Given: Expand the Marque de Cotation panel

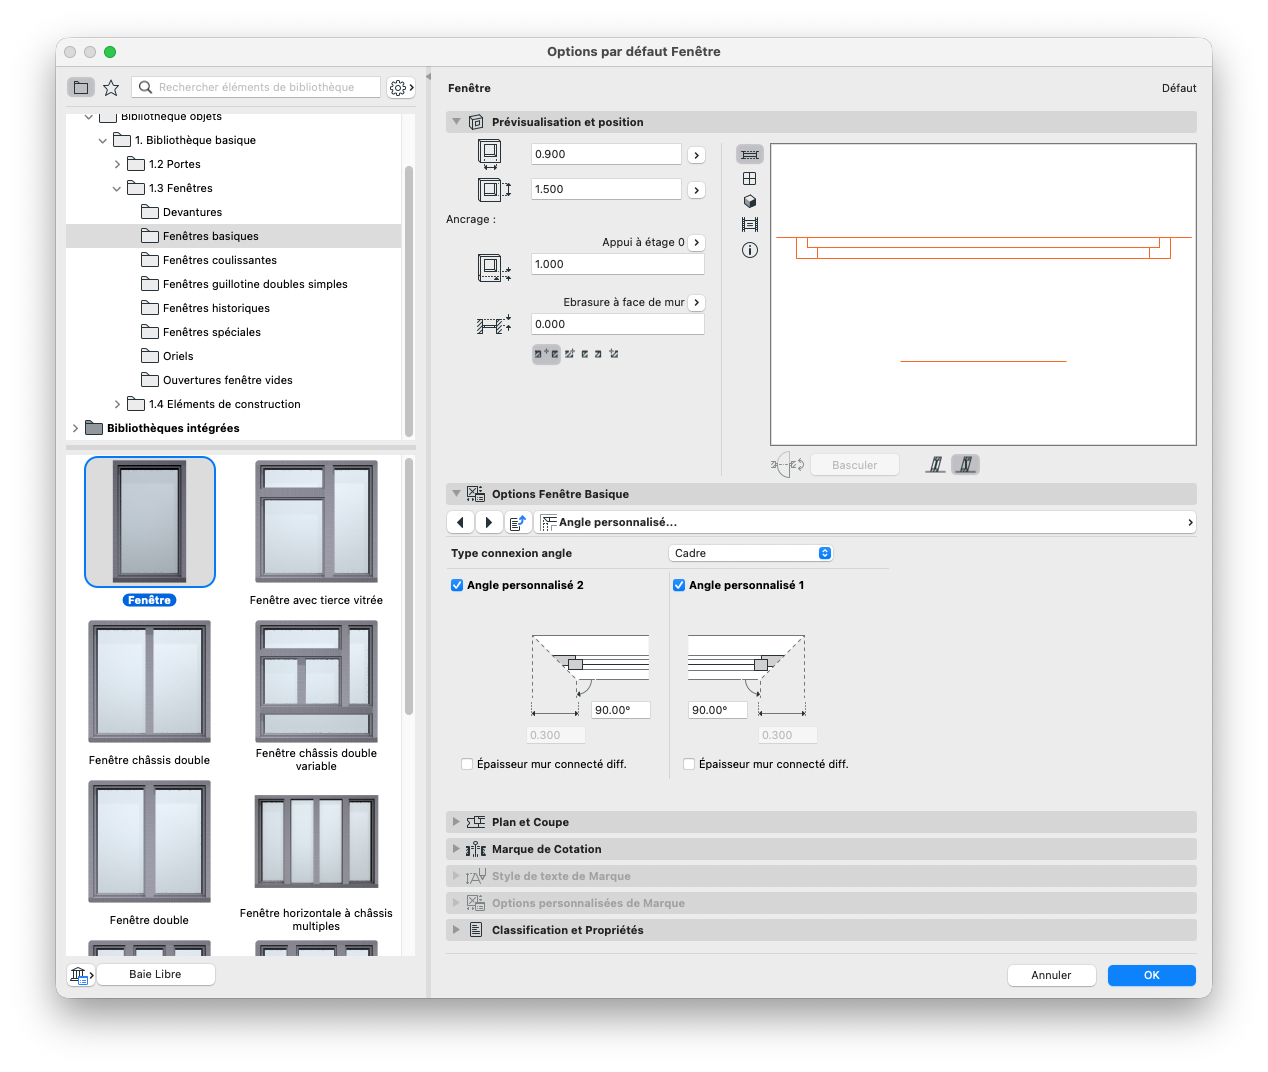Looking at the screenshot, I should [457, 849].
